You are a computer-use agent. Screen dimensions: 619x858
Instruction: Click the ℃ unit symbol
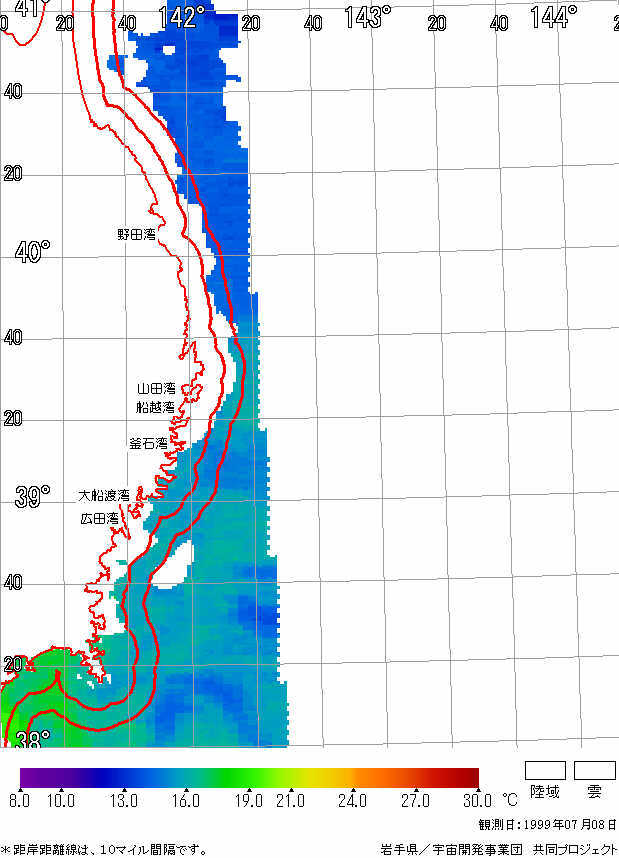point(509,801)
